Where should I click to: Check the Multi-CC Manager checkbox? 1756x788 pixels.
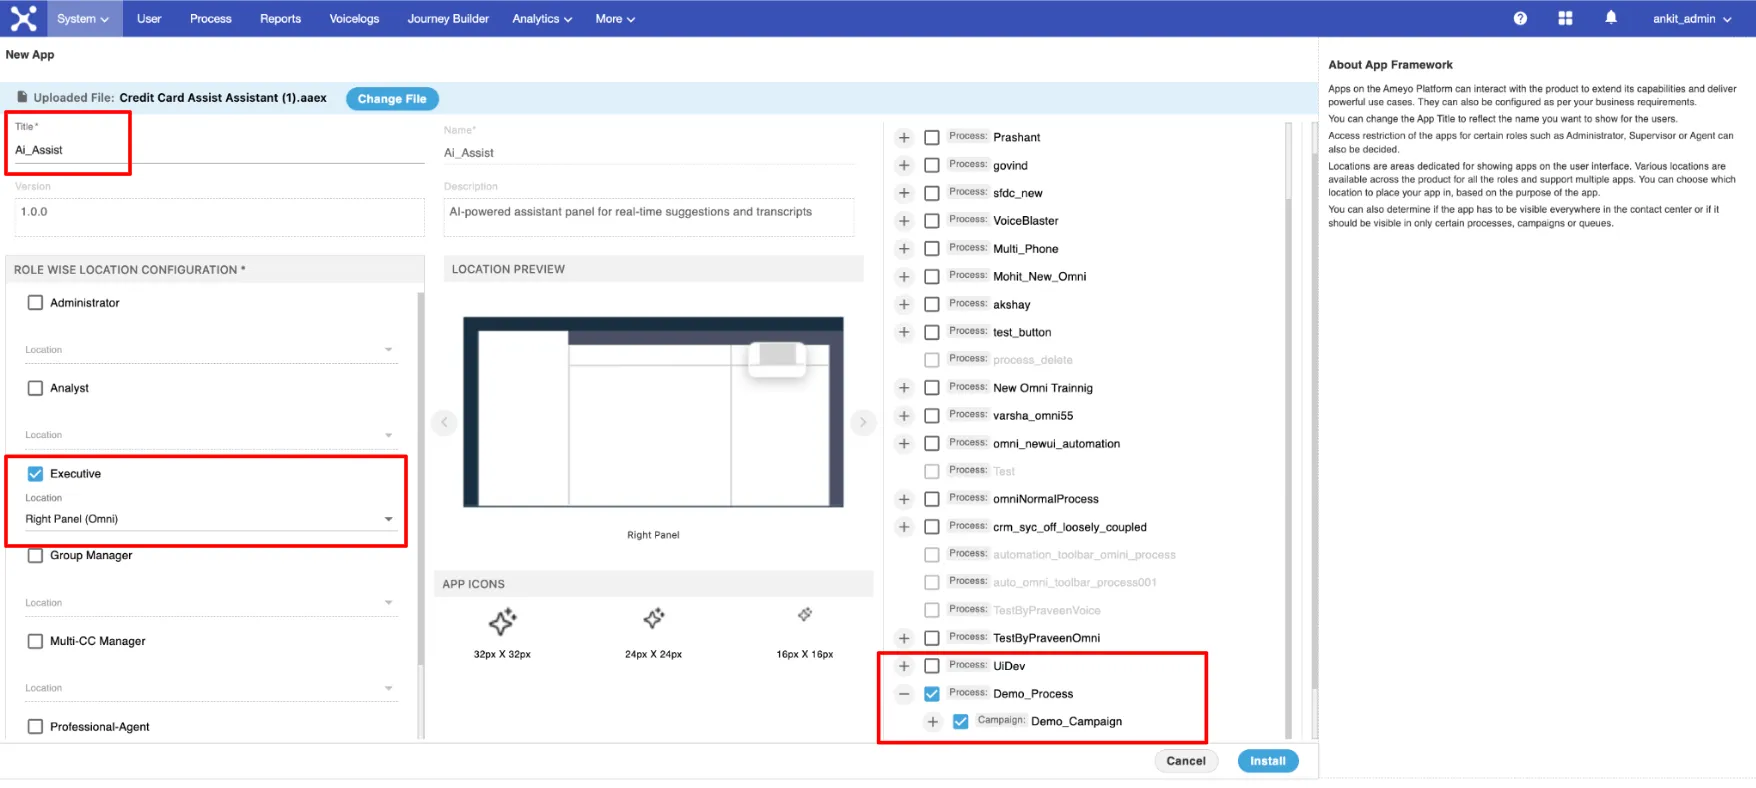[x=35, y=641]
